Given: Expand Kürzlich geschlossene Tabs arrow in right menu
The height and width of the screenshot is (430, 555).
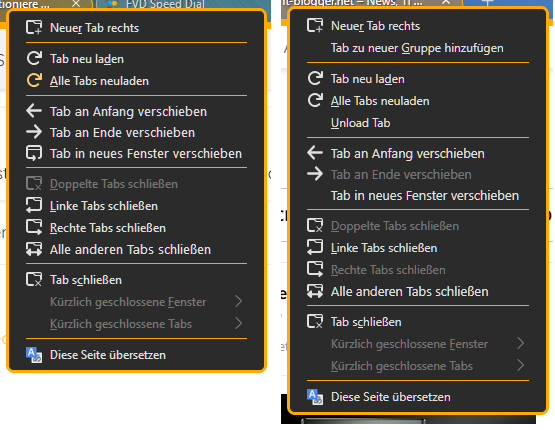Looking at the screenshot, I should tap(520, 365).
